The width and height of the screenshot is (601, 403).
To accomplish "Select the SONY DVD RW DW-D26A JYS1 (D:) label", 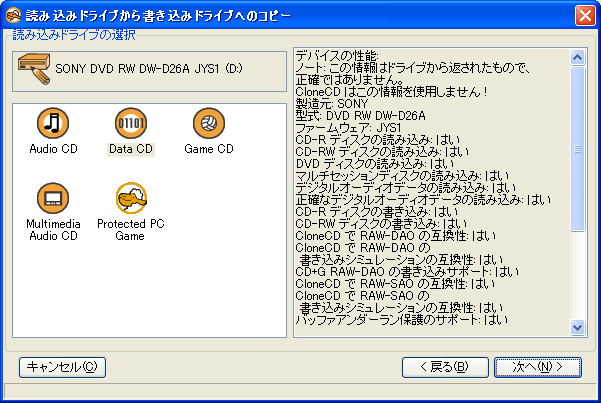I will click(149, 69).
